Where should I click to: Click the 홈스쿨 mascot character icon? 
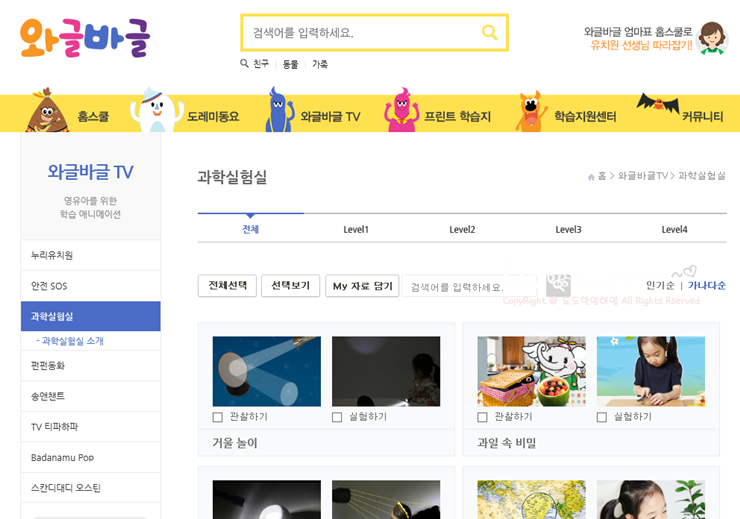[x=47, y=110]
